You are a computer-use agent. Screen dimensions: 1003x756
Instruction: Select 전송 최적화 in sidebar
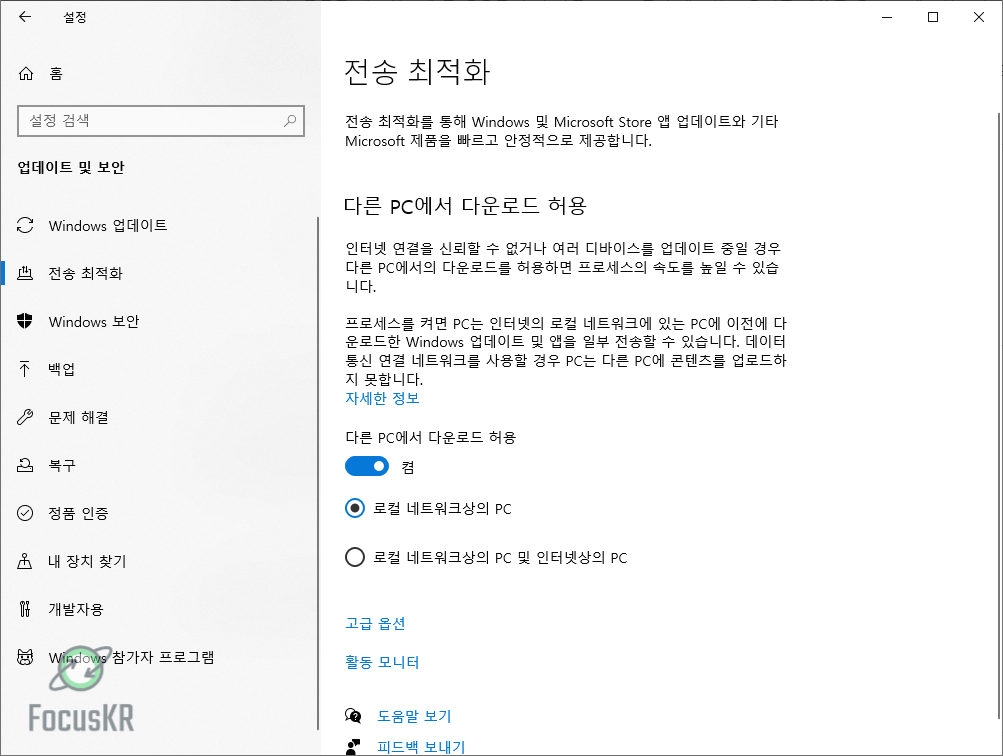click(x=86, y=273)
